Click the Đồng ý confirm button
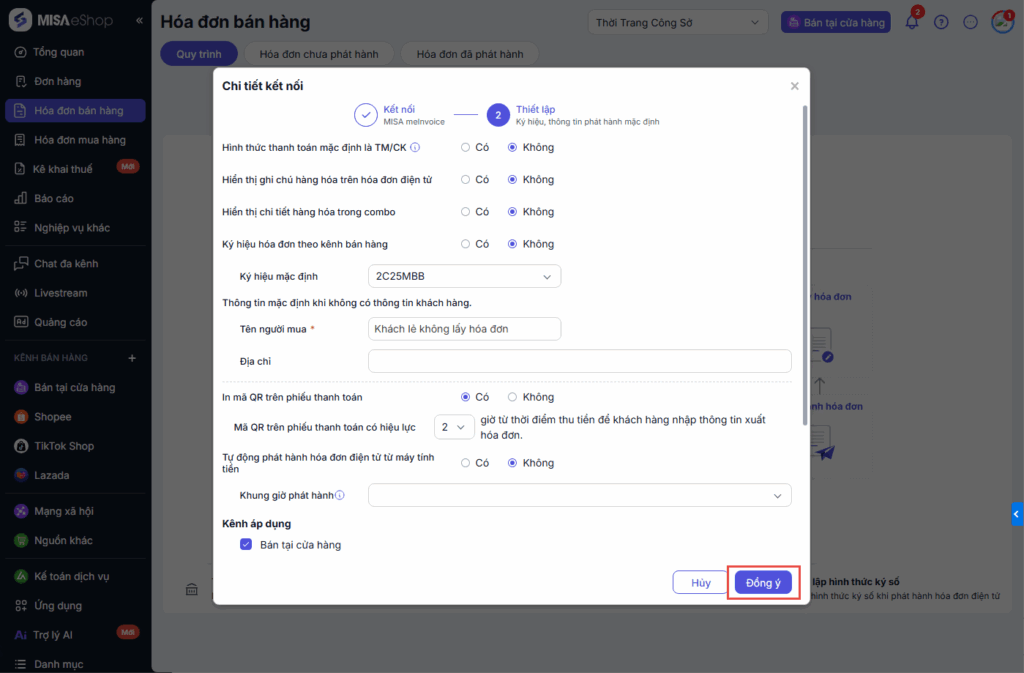 click(763, 582)
